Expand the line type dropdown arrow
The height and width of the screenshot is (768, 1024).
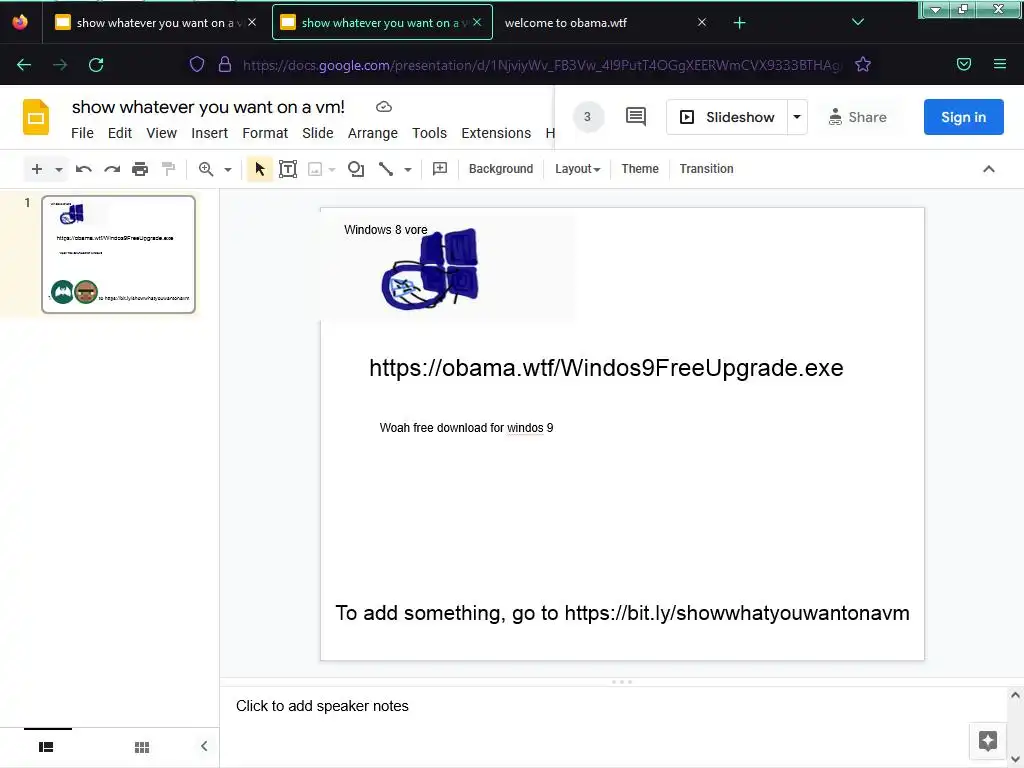[408, 170]
